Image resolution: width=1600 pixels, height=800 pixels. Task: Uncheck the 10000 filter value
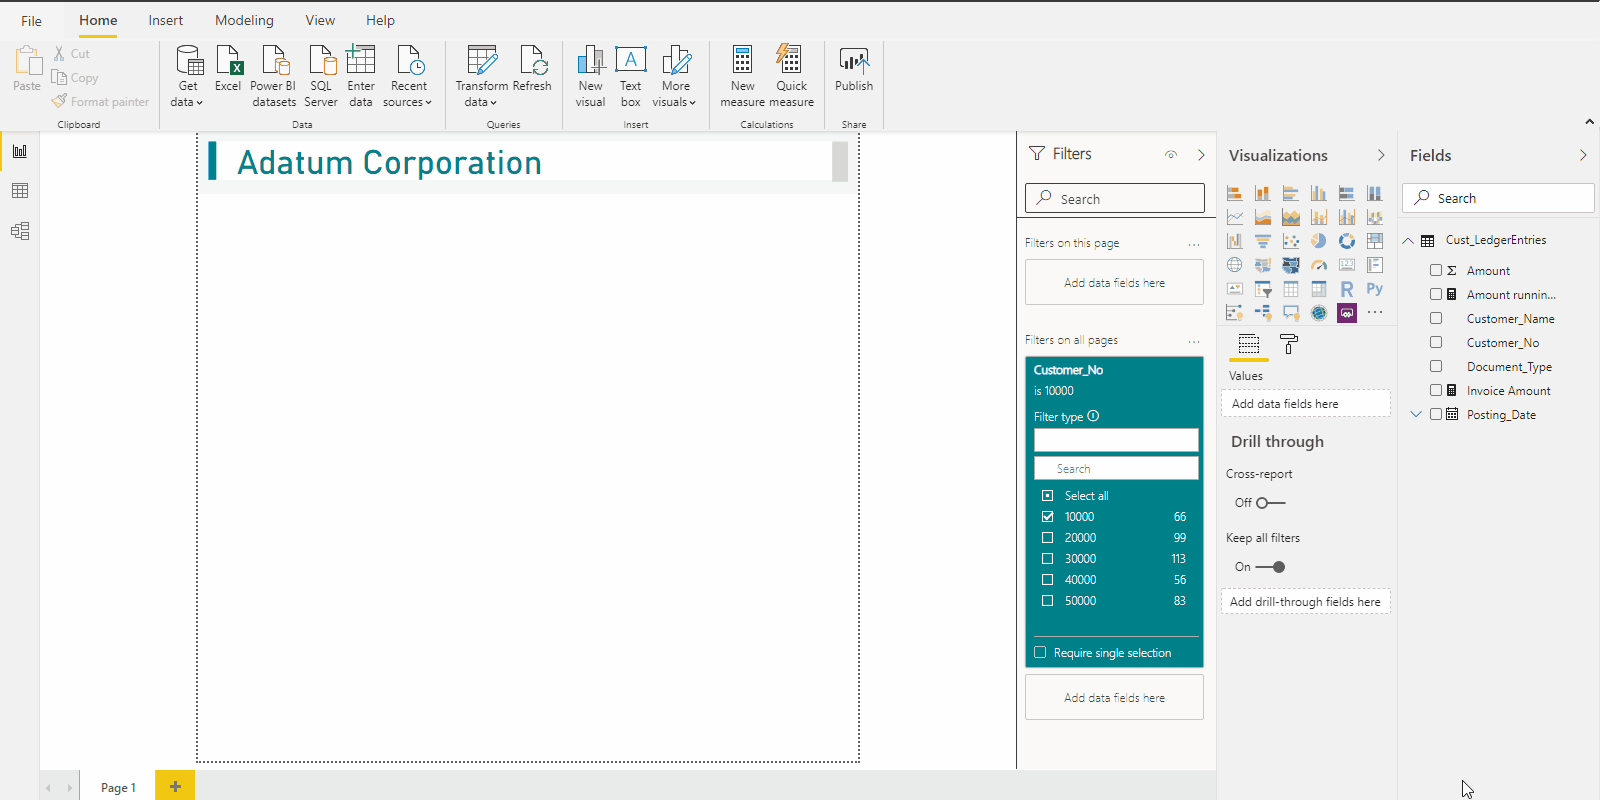(x=1047, y=517)
